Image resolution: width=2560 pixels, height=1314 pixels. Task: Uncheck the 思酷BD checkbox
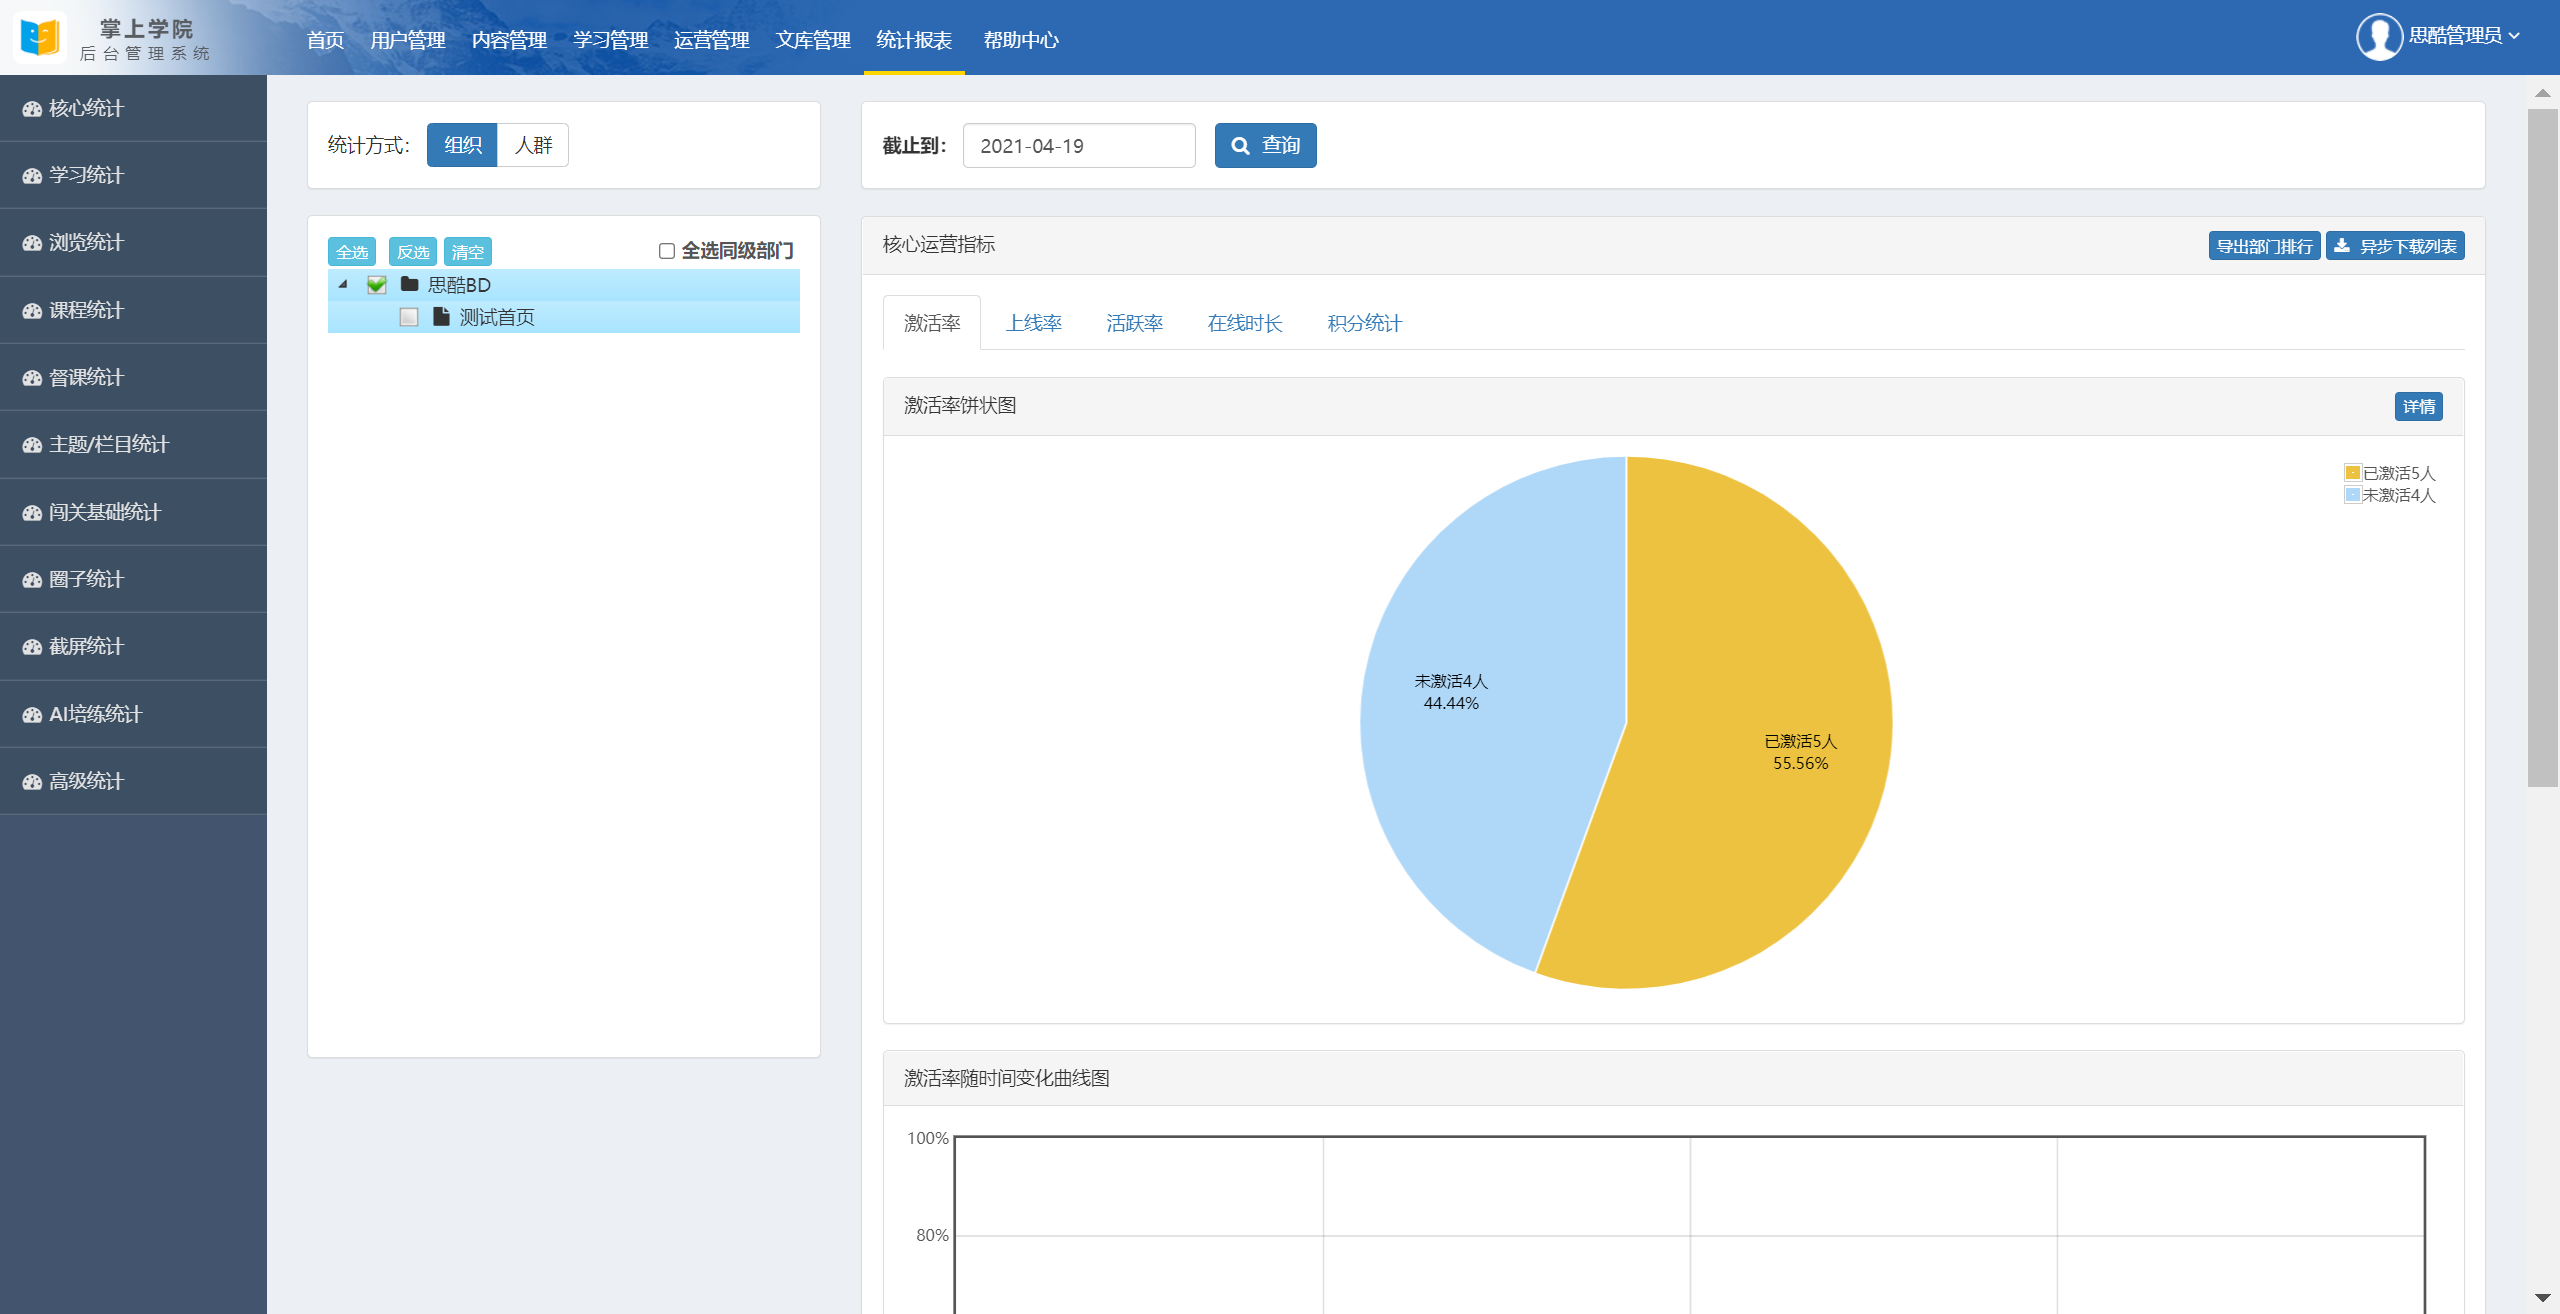coord(377,285)
